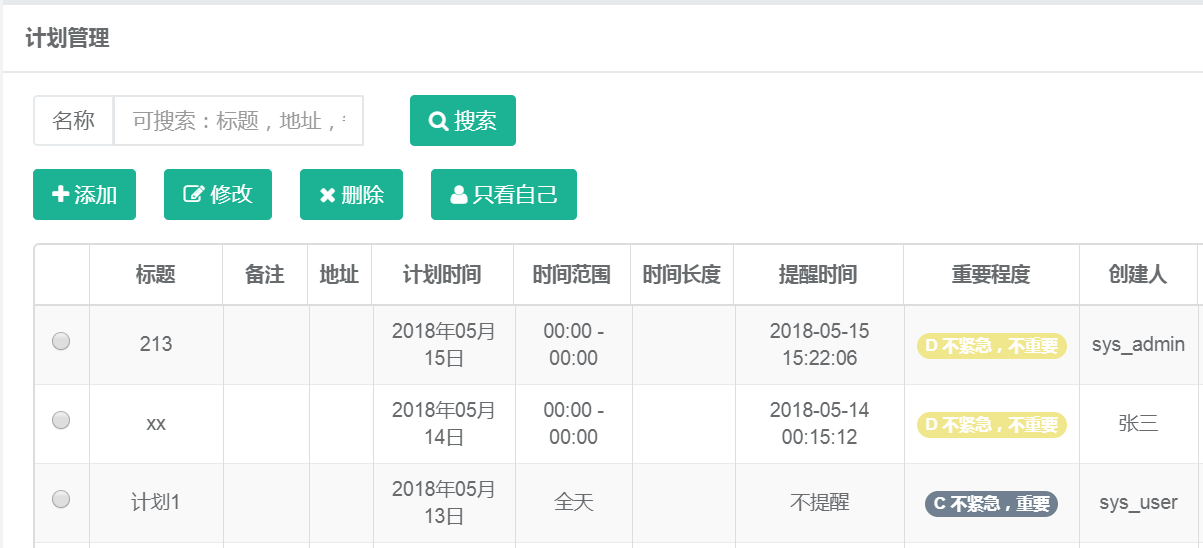This screenshot has height=548, width=1203.
Task: Select the radio button for 计划1
Action: point(61,498)
